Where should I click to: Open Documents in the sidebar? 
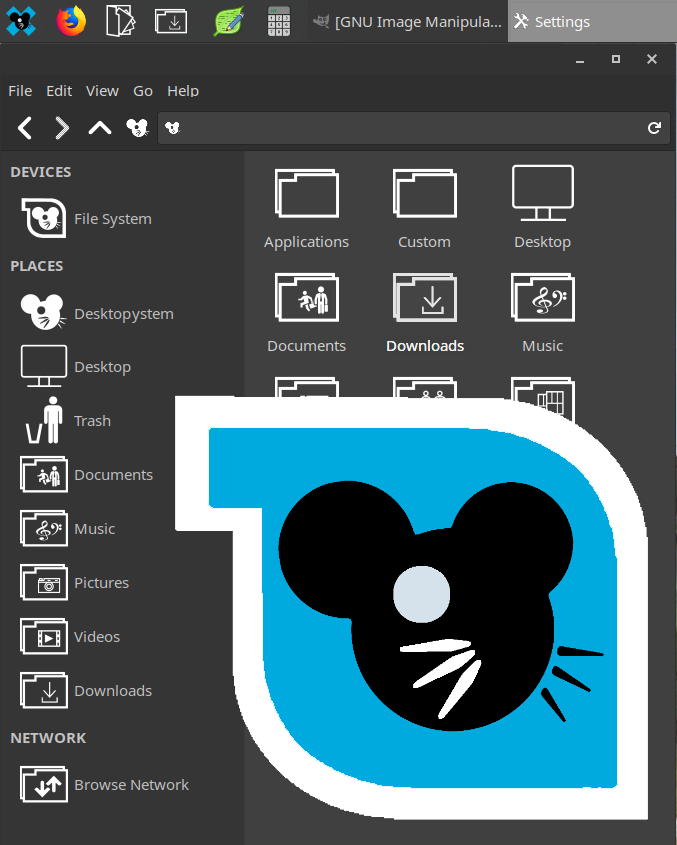pos(86,475)
